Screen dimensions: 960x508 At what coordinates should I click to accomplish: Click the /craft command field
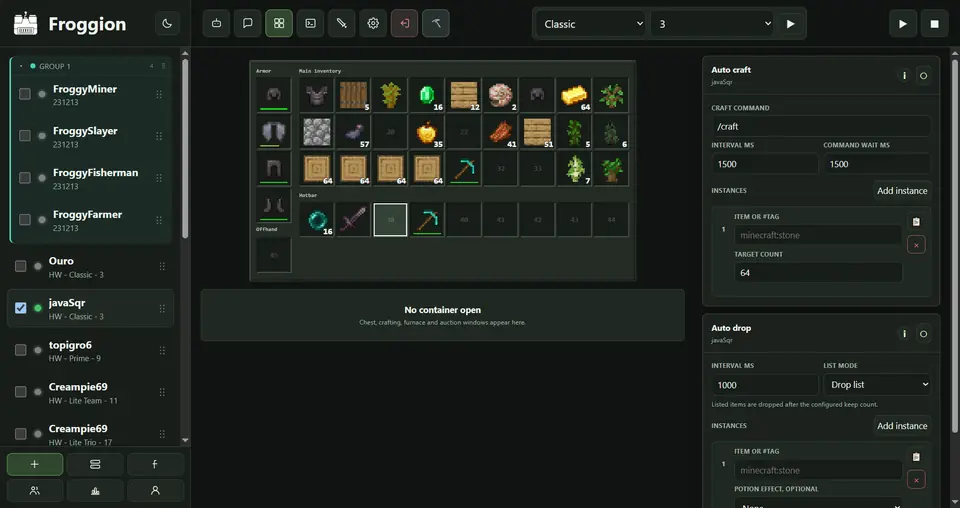tap(820, 126)
